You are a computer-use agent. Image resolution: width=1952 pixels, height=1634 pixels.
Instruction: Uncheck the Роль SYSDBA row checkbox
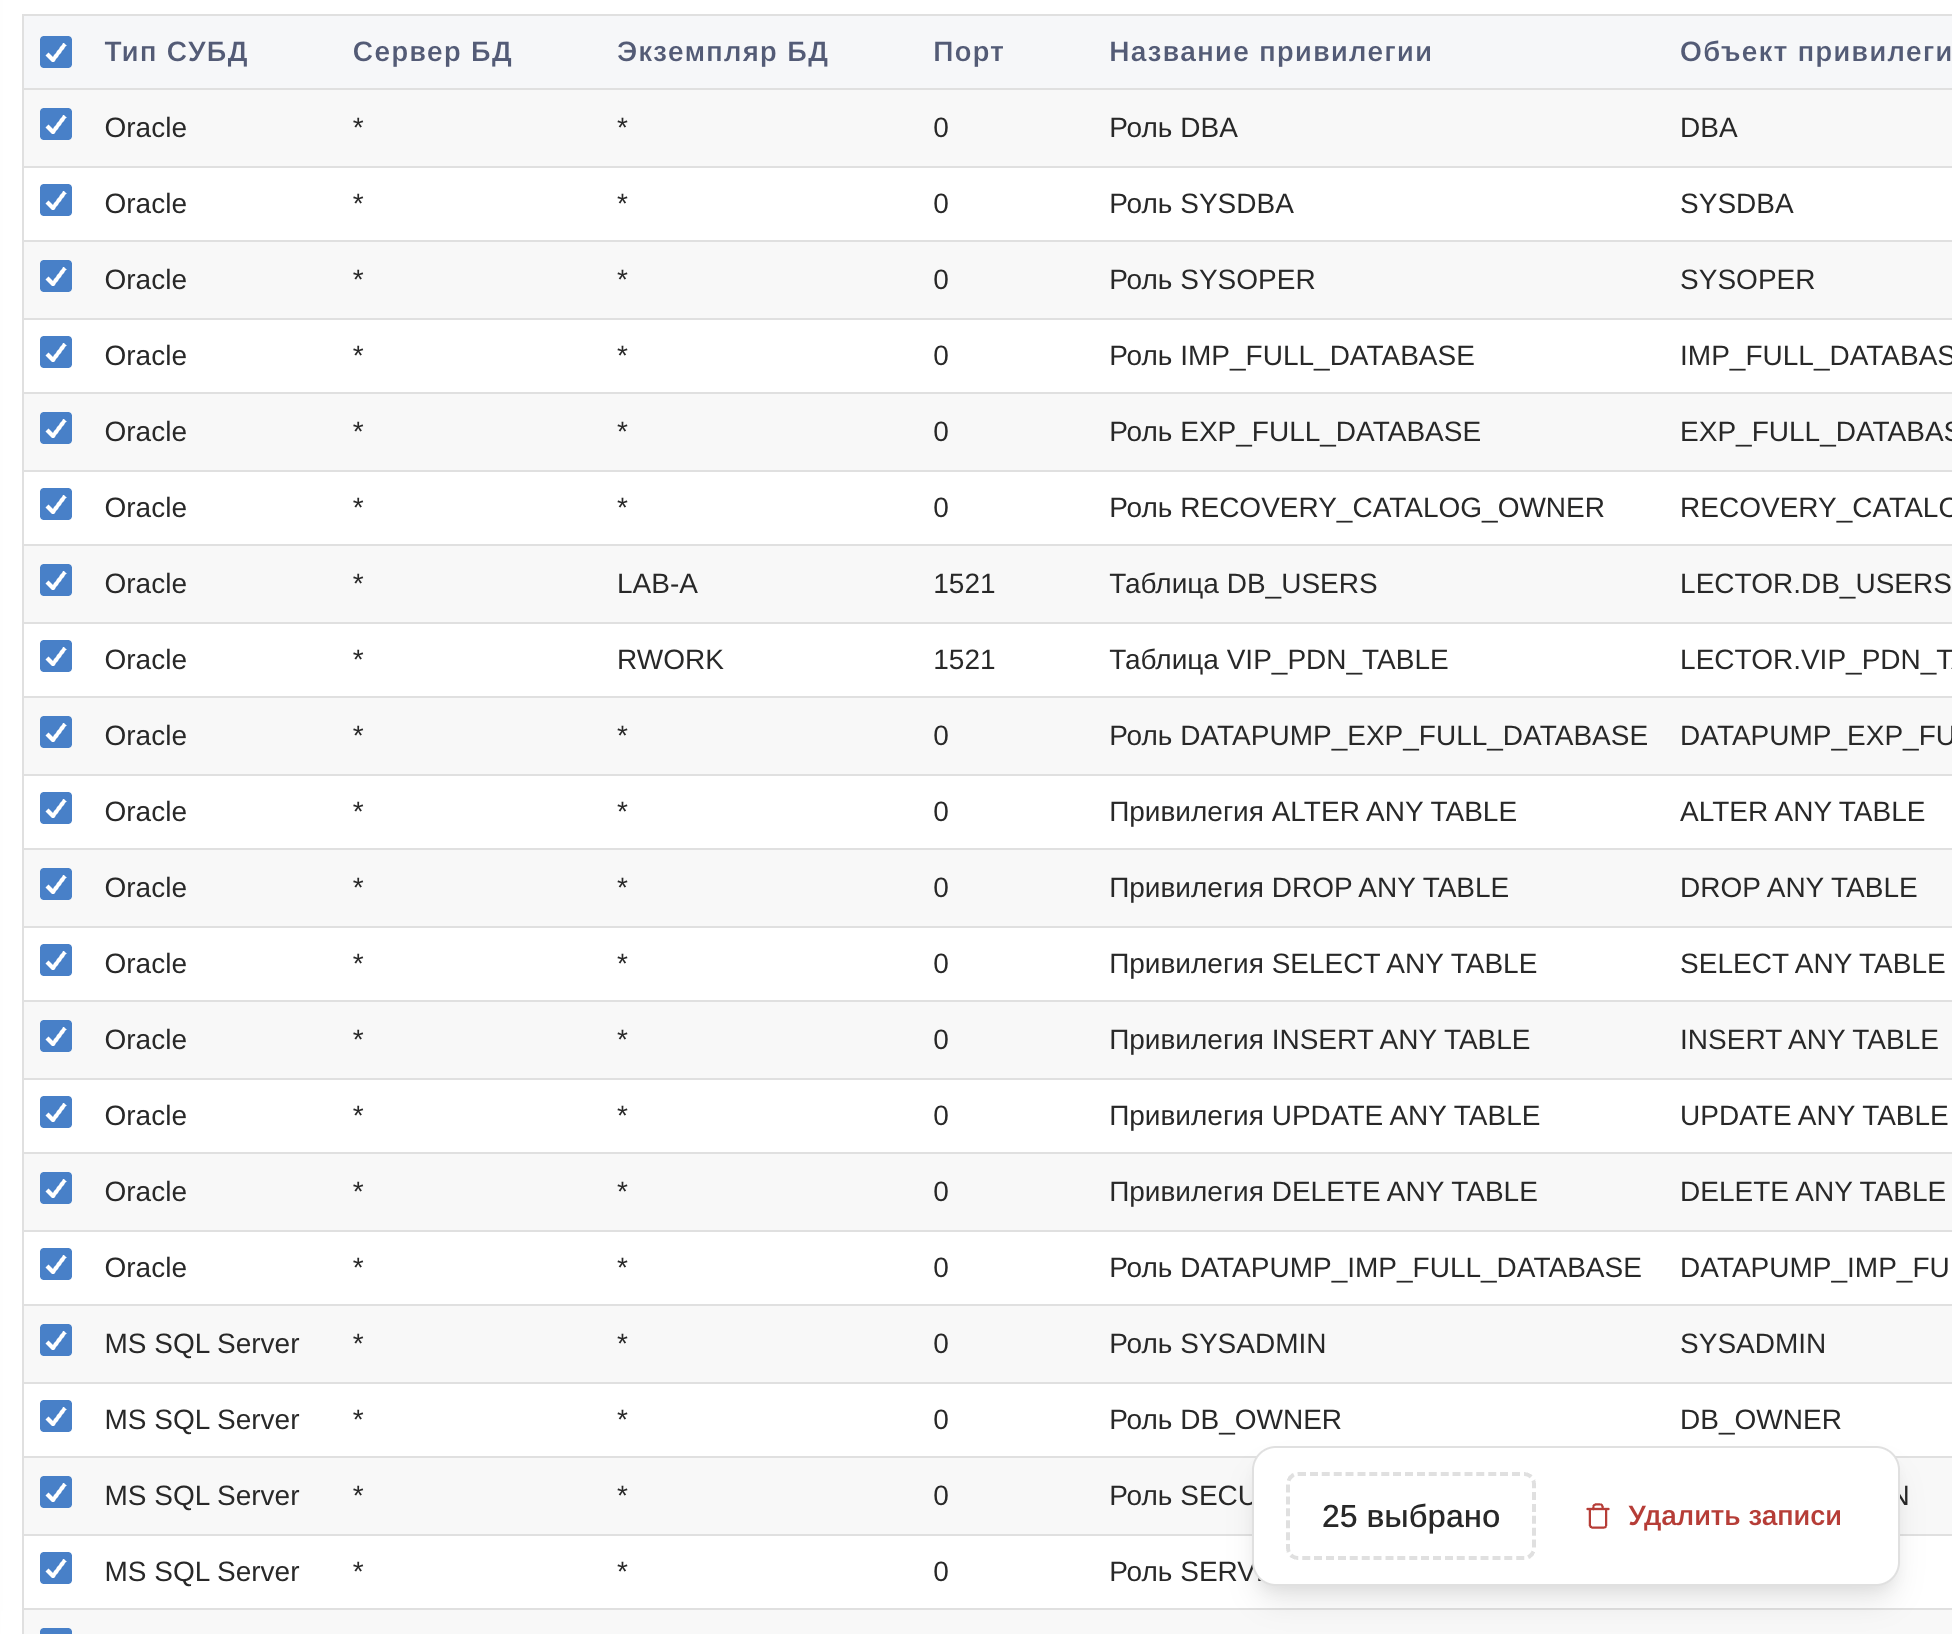(56, 201)
